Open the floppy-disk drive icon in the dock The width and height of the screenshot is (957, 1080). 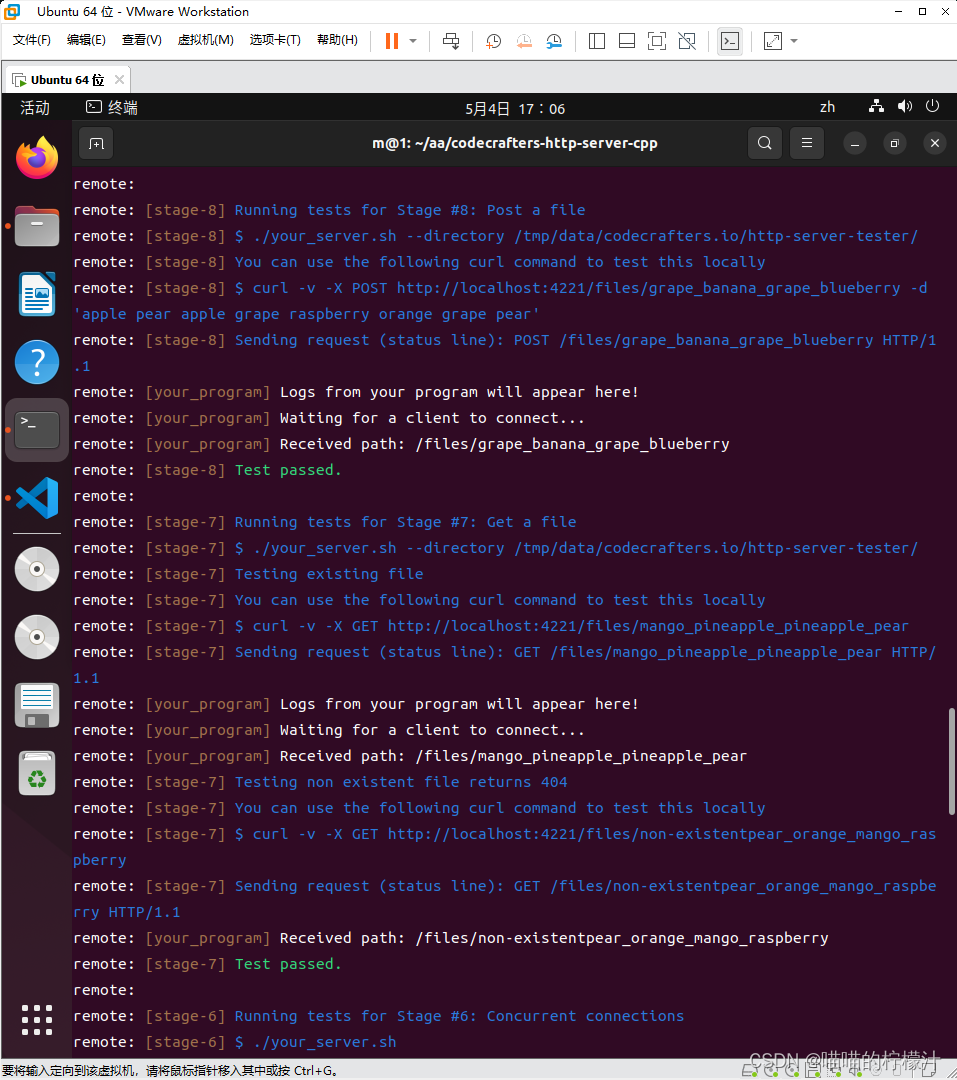(x=37, y=705)
